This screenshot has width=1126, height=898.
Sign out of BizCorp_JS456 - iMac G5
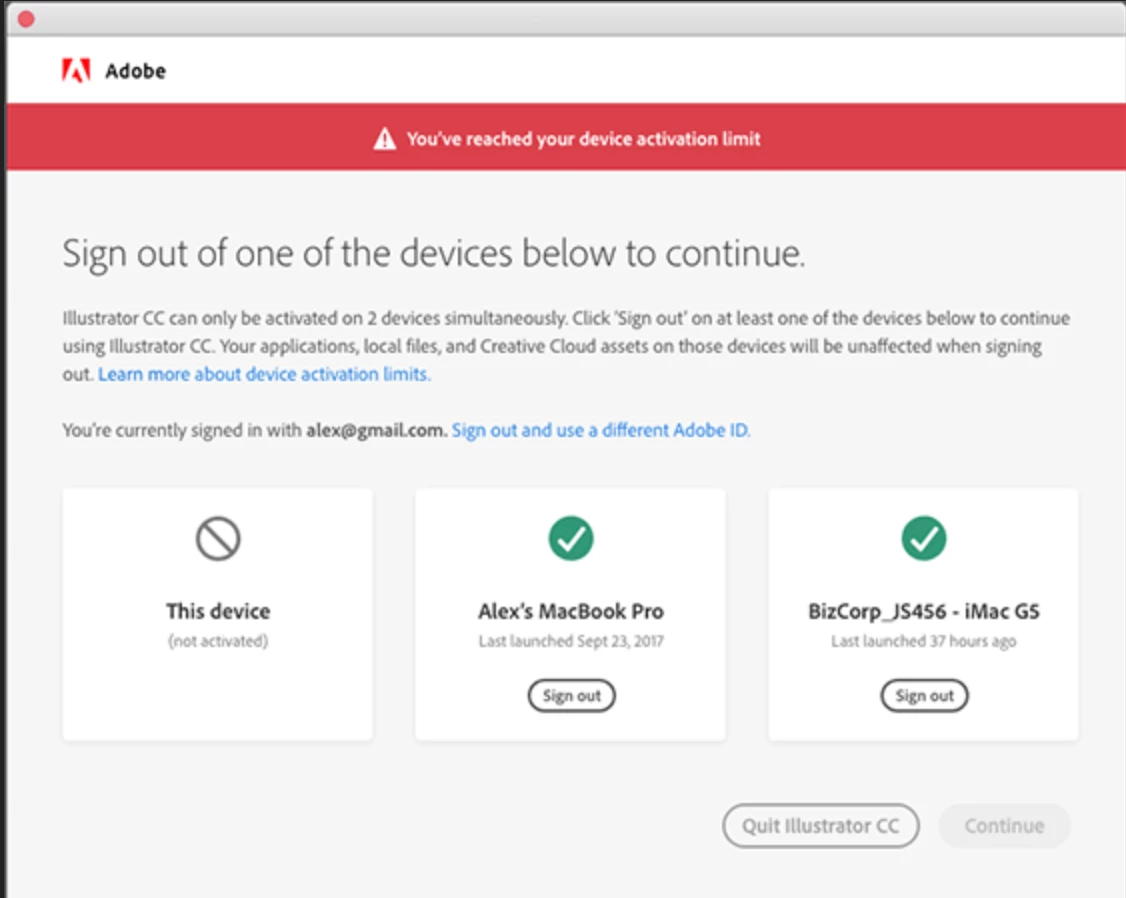(924, 696)
